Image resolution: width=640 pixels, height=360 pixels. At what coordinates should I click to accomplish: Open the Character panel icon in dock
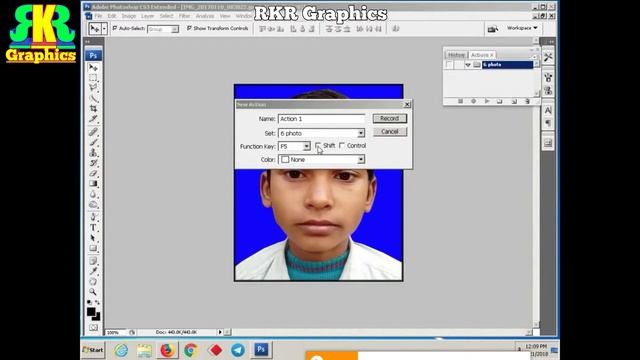click(x=548, y=110)
